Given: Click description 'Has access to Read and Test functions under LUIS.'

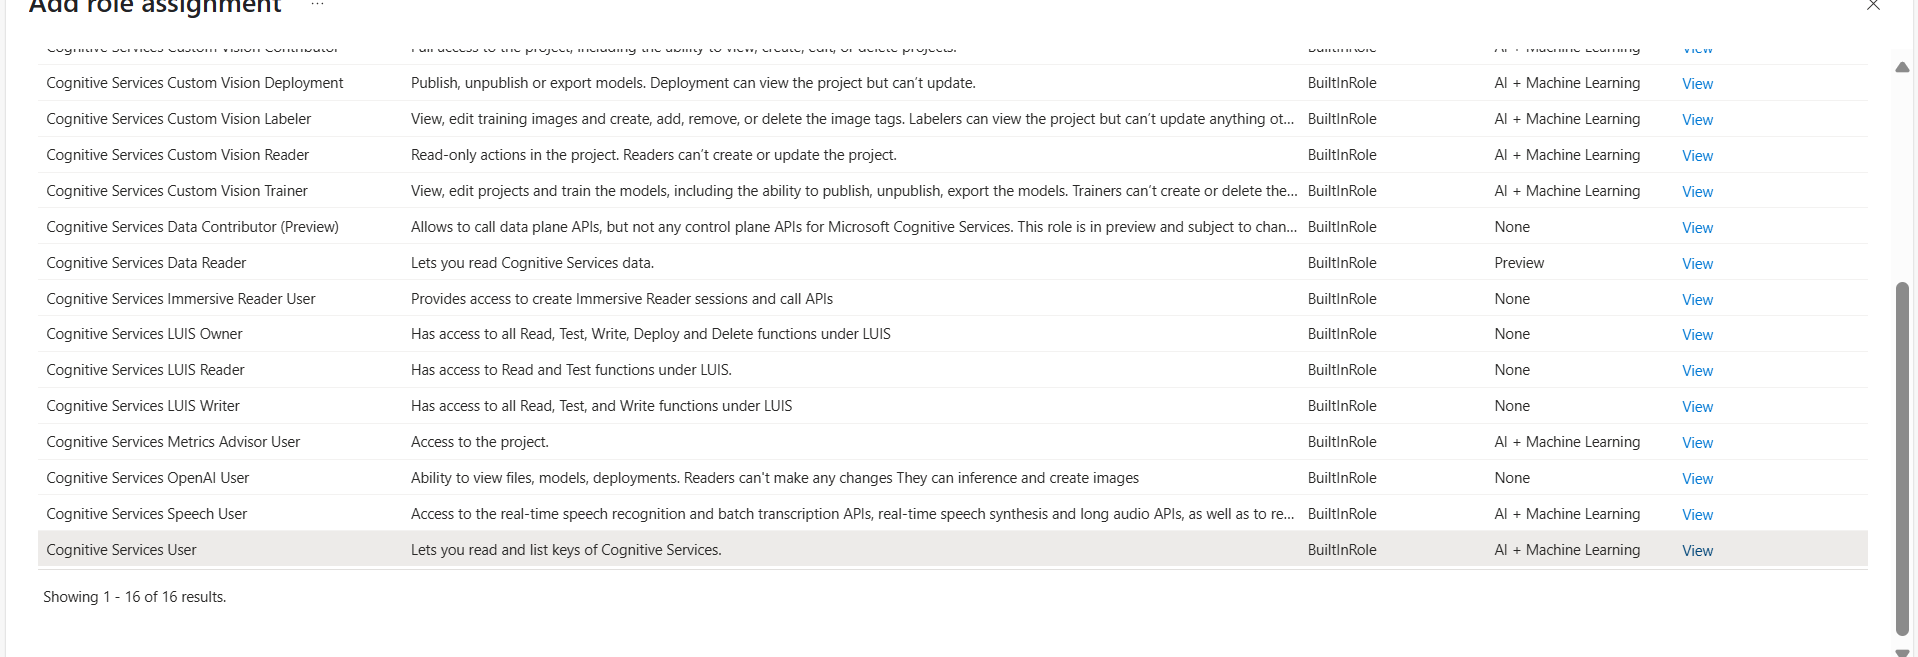Looking at the screenshot, I should click(571, 370).
